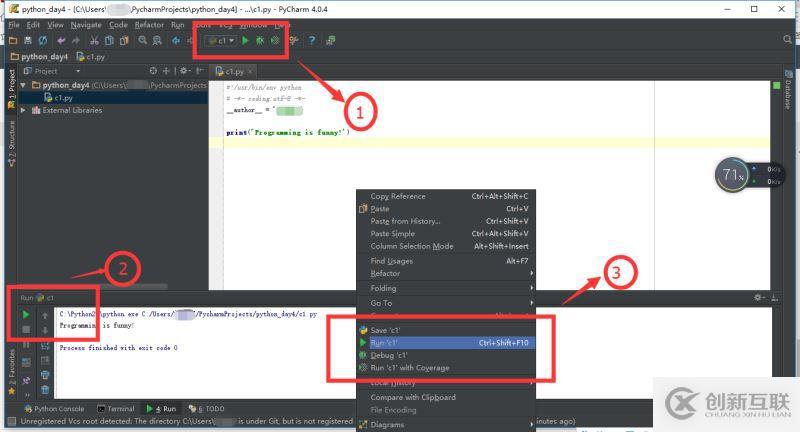Click Print icon in Run panel
The image size is (800, 432).
tap(45, 375)
